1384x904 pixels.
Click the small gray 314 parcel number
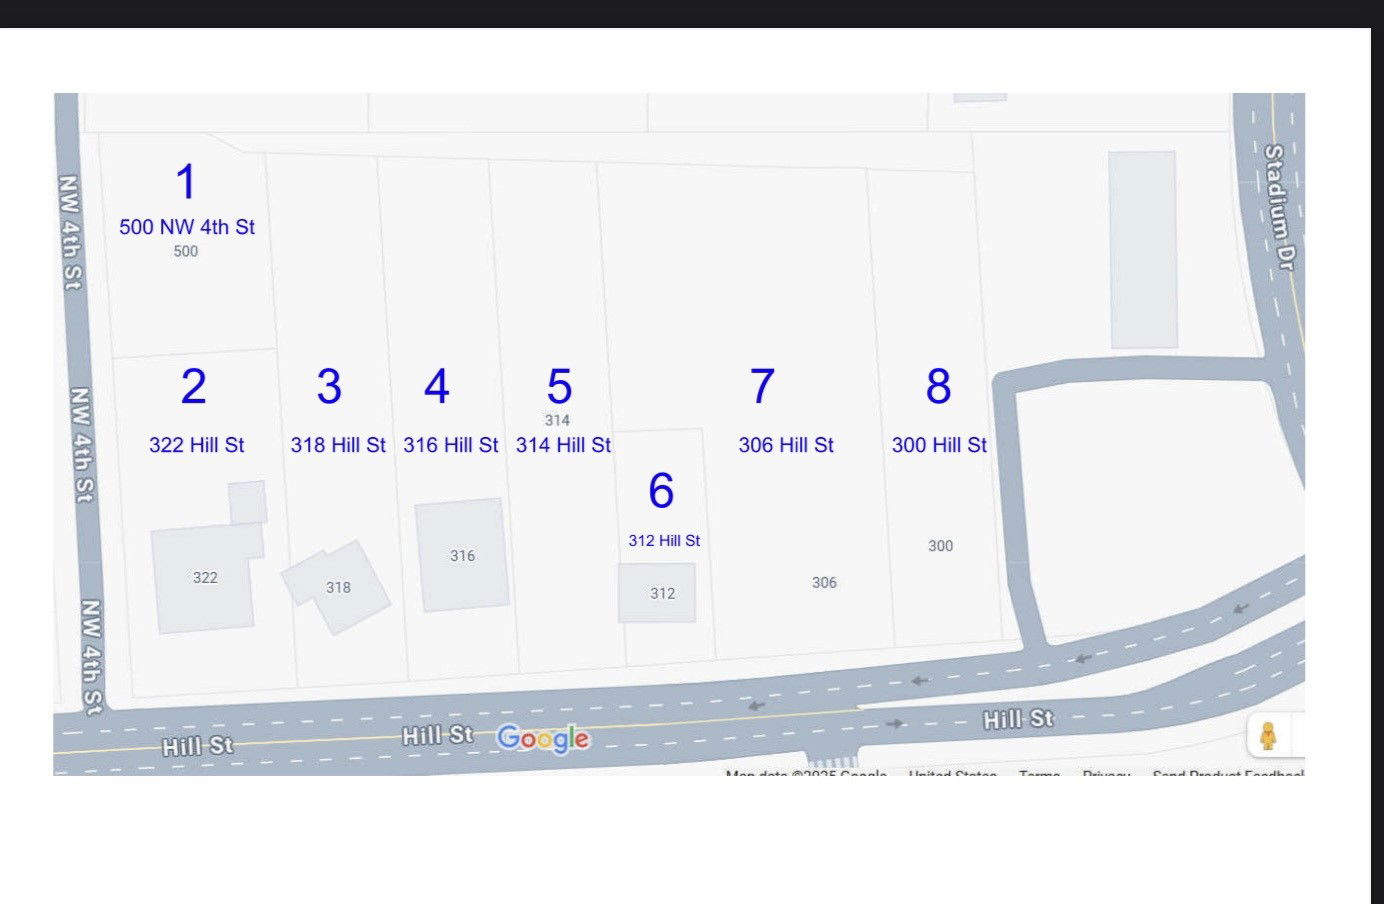(x=557, y=420)
